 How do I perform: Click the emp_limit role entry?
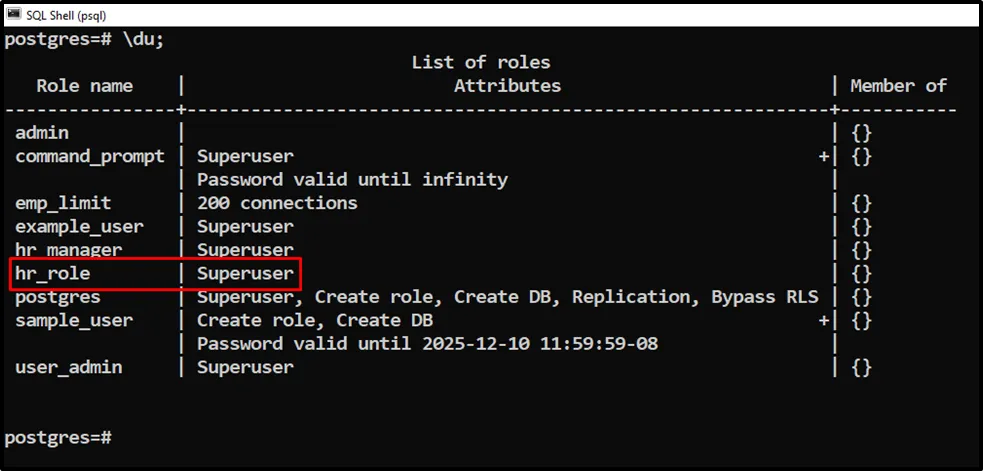(x=63, y=203)
